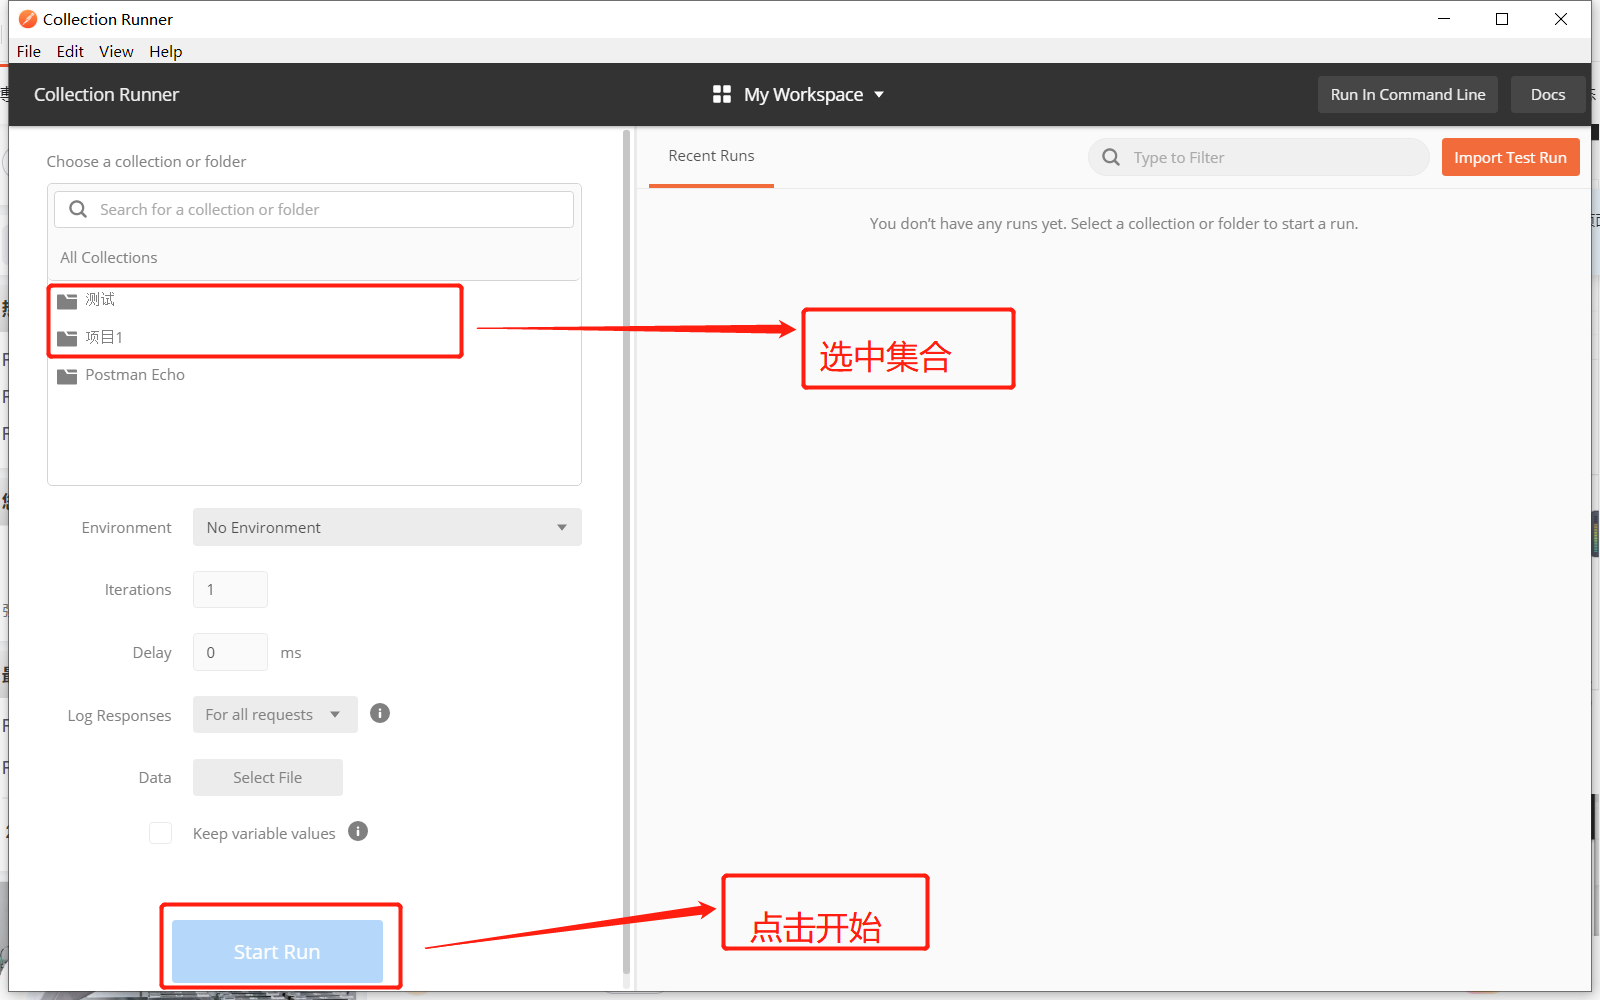
Task: Focus the Type to Filter field
Action: click(x=1259, y=157)
